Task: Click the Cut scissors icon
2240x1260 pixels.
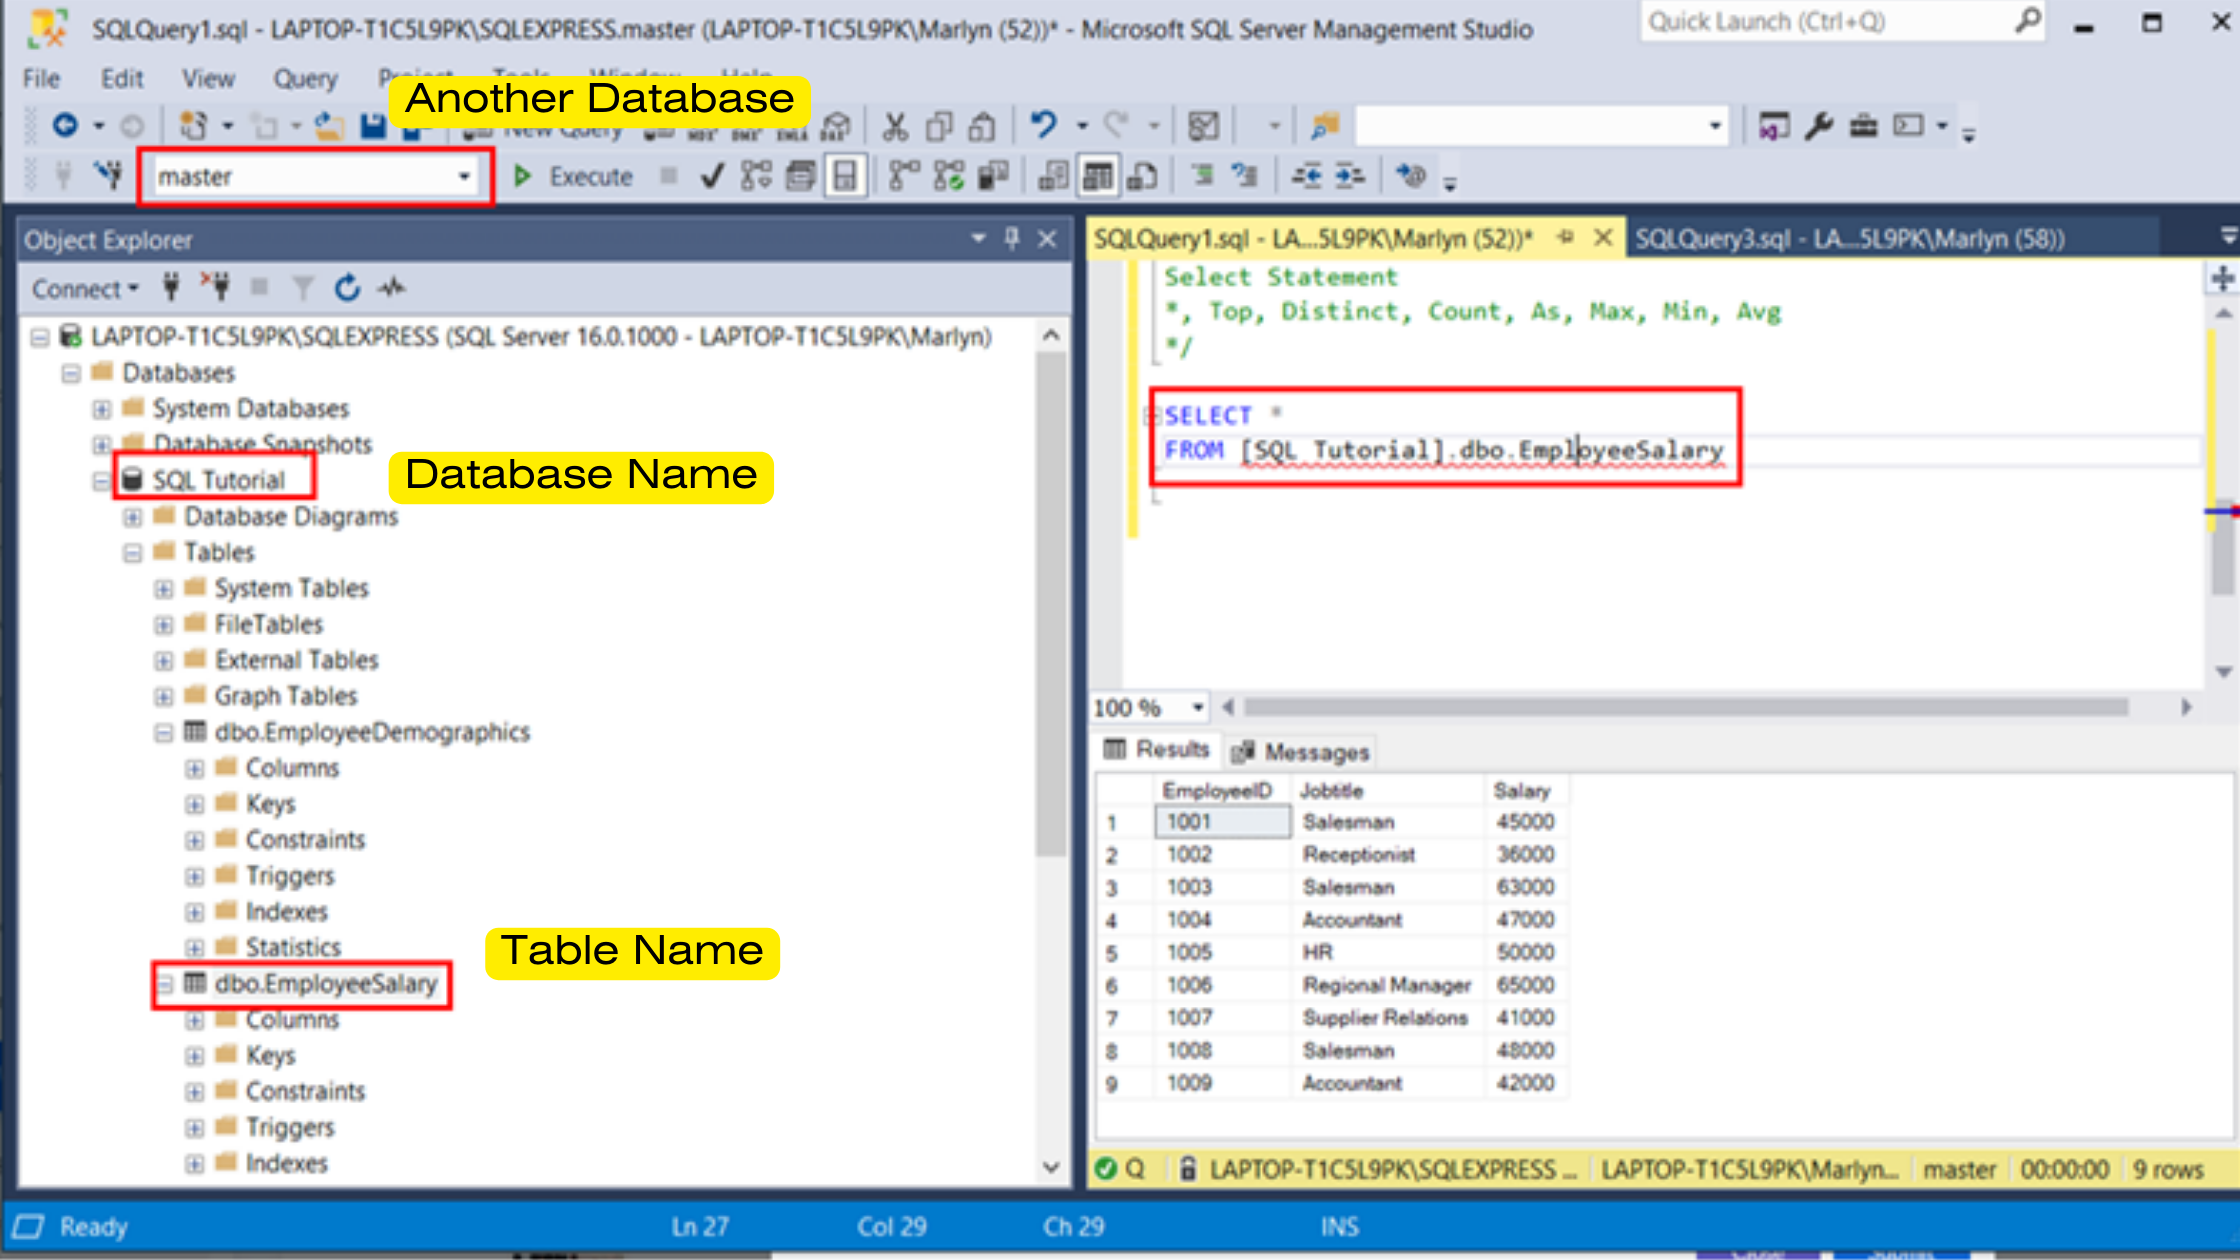Action: pyautogui.click(x=895, y=127)
